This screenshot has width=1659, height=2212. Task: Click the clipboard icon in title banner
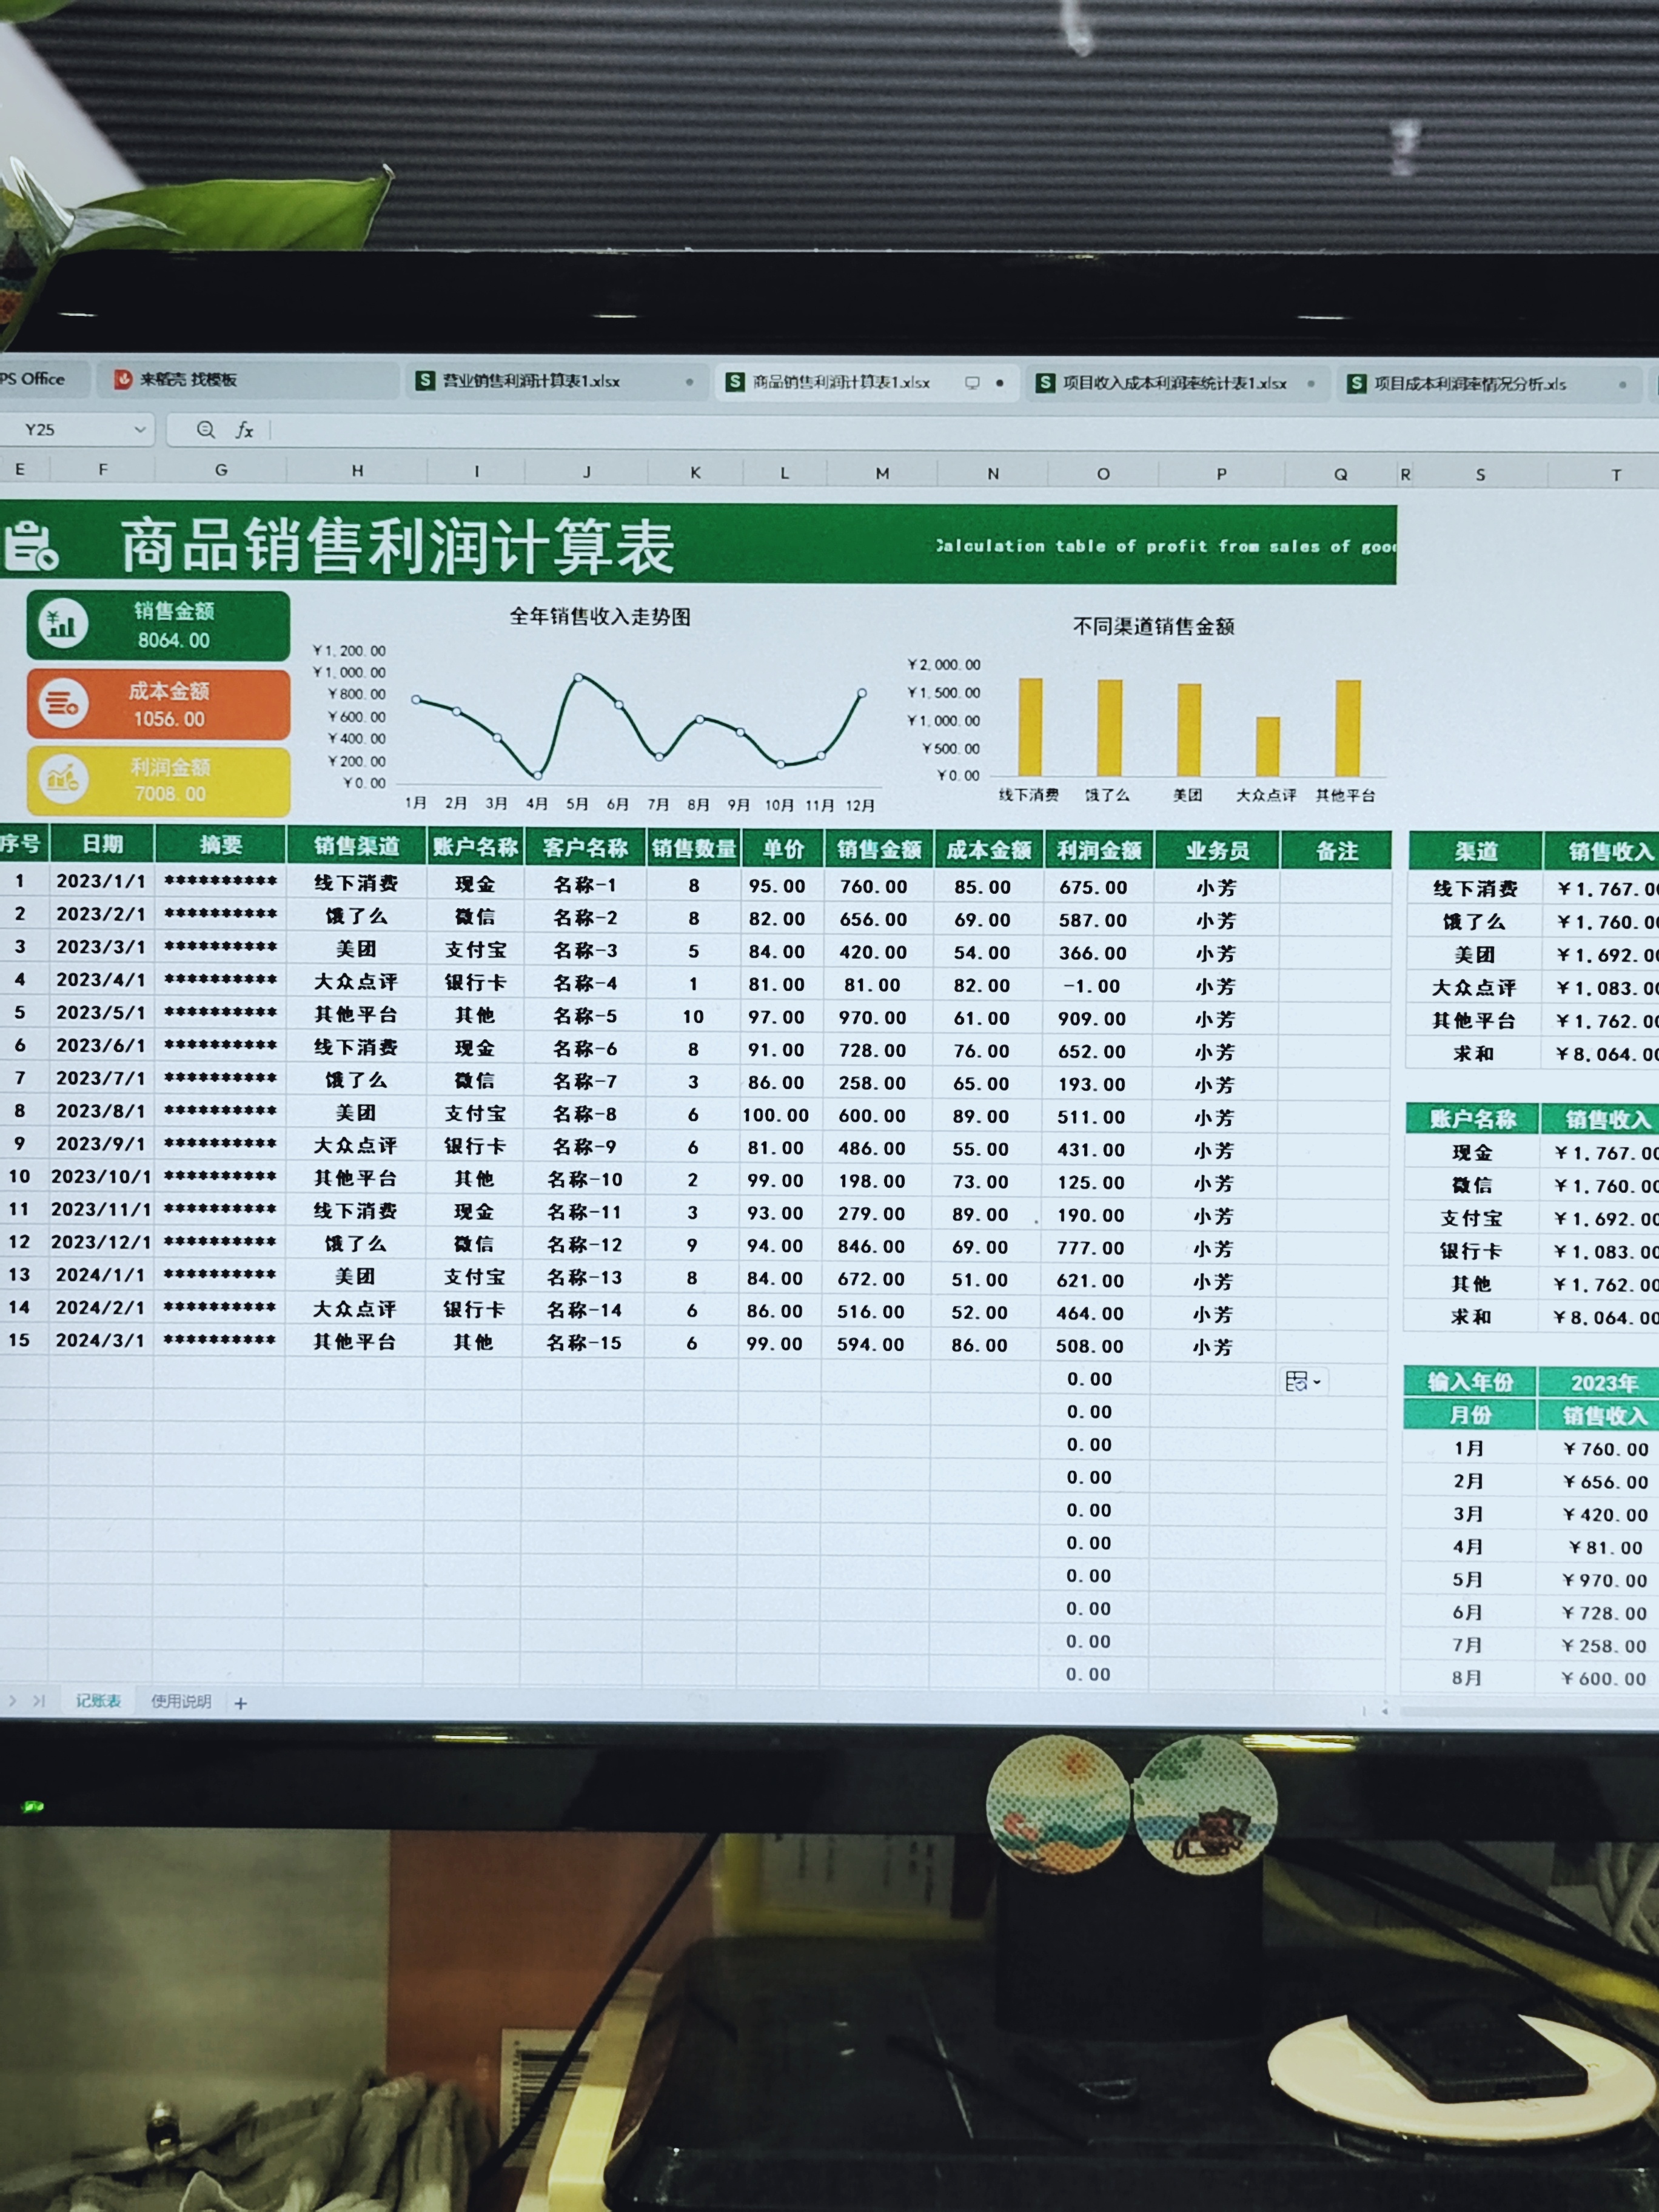pyautogui.click(x=30, y=546)
